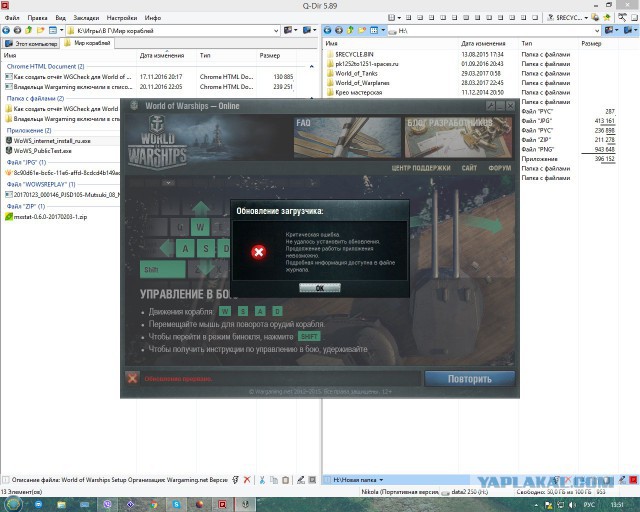Open Chrome from the taskbar
This screenshot has width=640, height=512.
coord(153,505)
